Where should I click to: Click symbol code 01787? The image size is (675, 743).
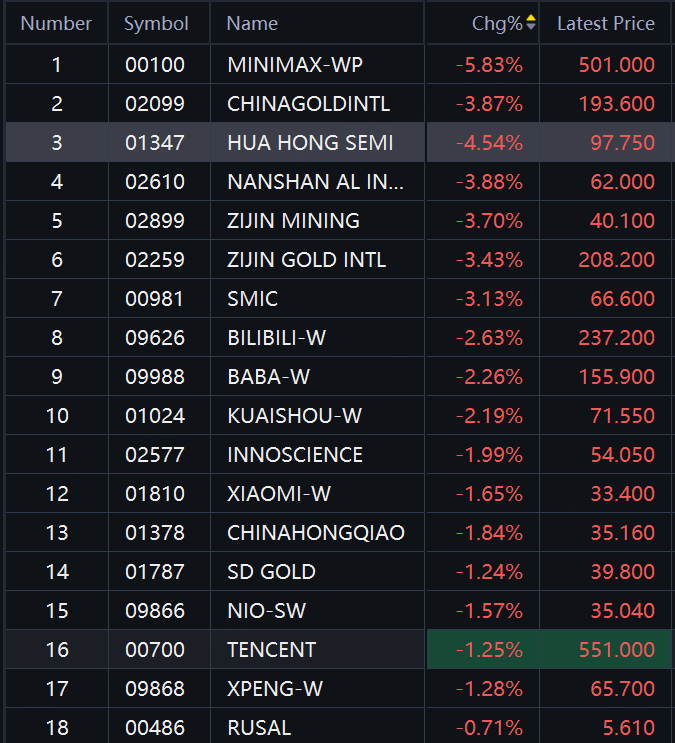(x=155, y=572)
